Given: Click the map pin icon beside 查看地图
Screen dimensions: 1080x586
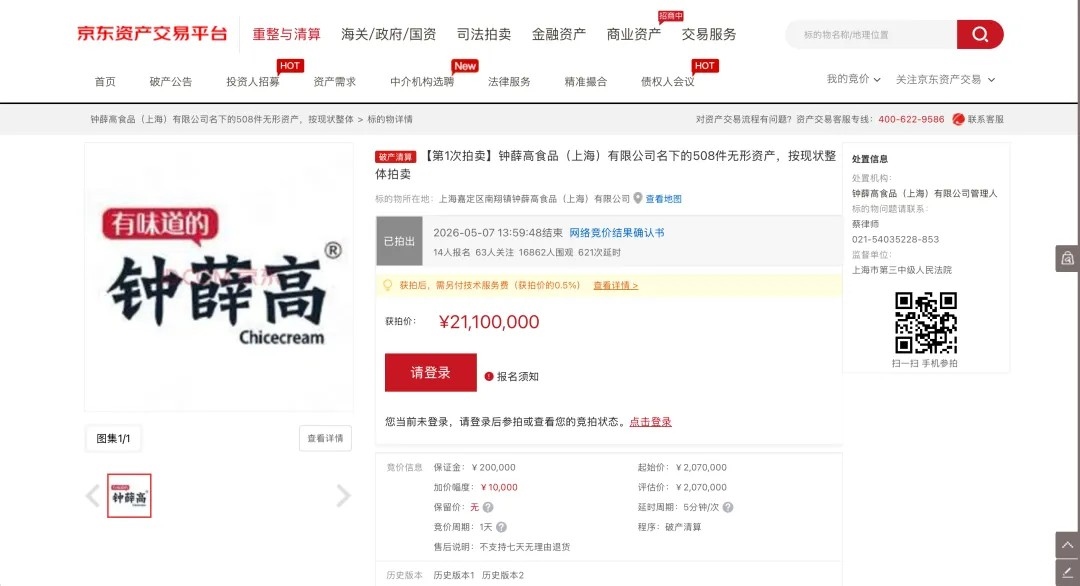Looking at the screenshot, I should pos(638,198).
